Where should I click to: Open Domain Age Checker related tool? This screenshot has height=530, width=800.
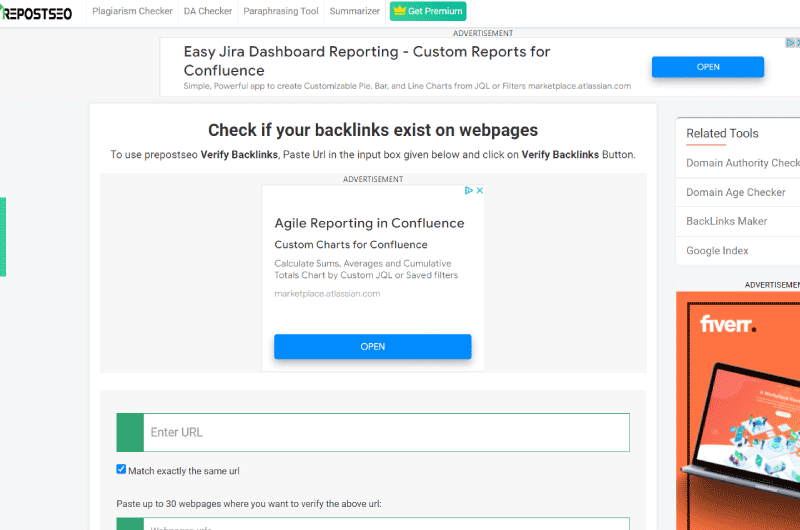(x=736, y=192)
